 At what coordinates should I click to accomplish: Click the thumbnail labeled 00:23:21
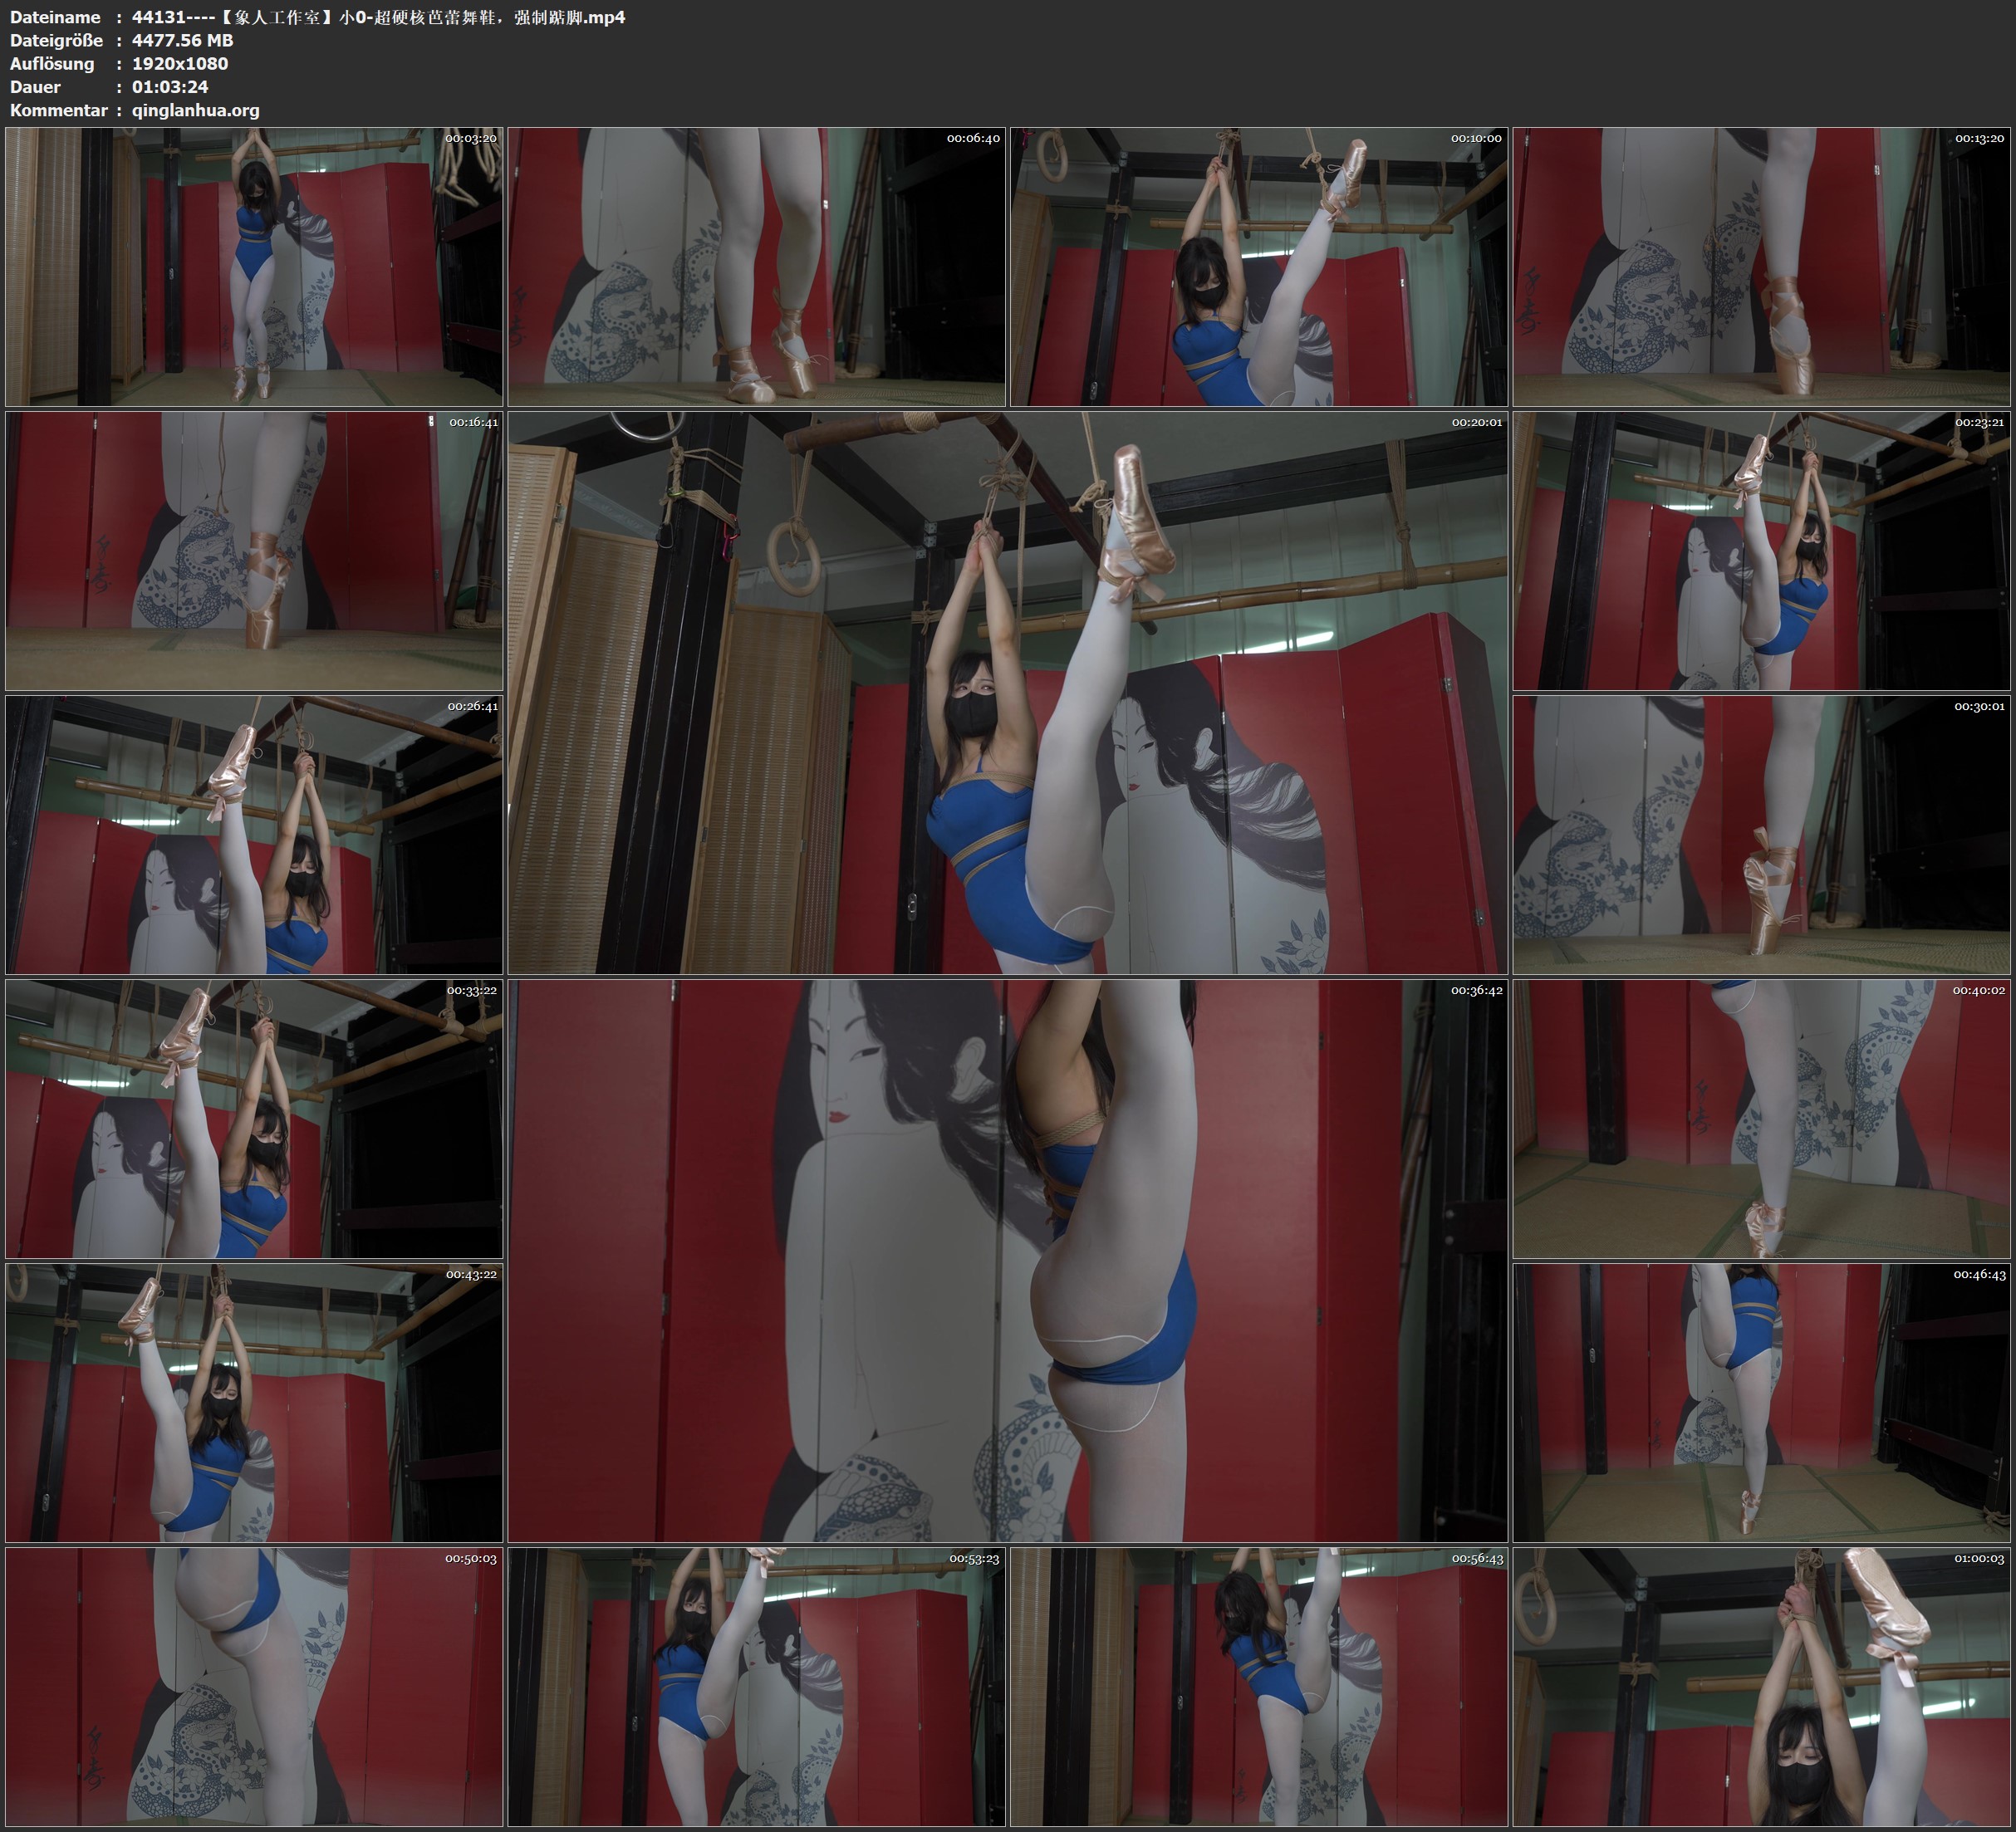1762,550
